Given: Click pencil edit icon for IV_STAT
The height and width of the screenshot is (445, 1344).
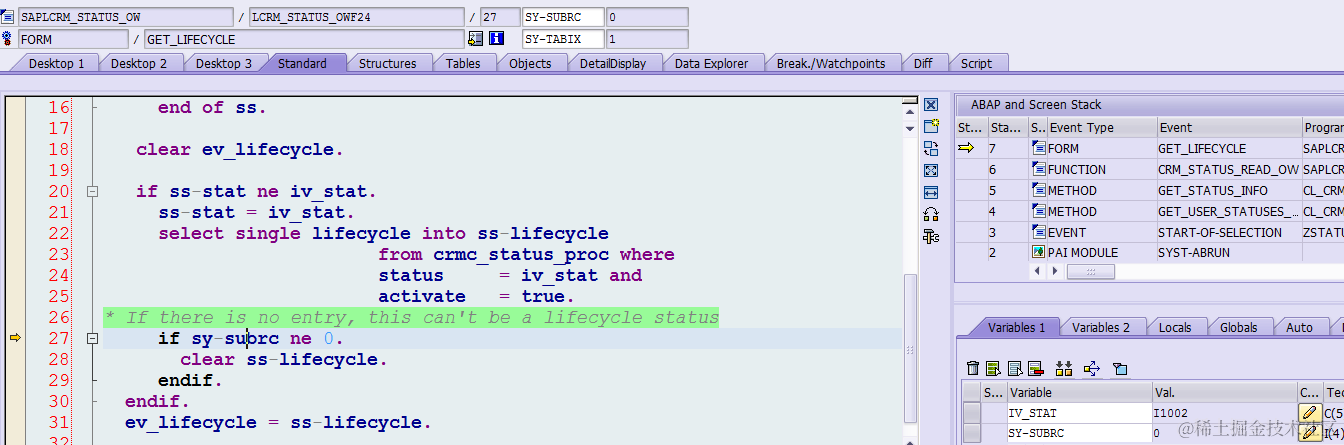Looking at the screenshot, I should [1308, 413].
